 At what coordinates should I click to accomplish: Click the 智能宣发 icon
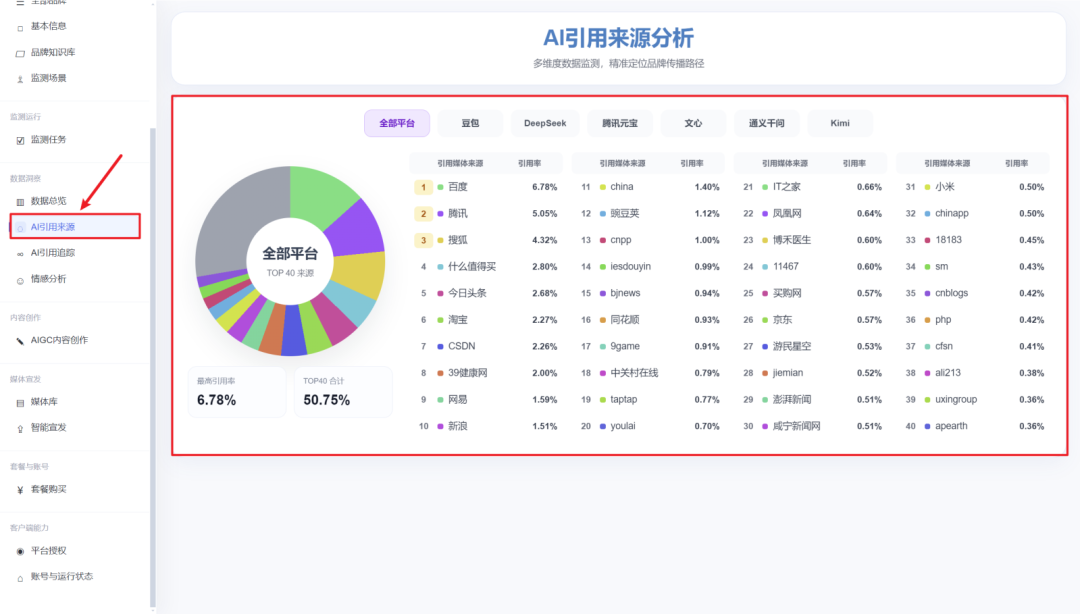[20, 429]
